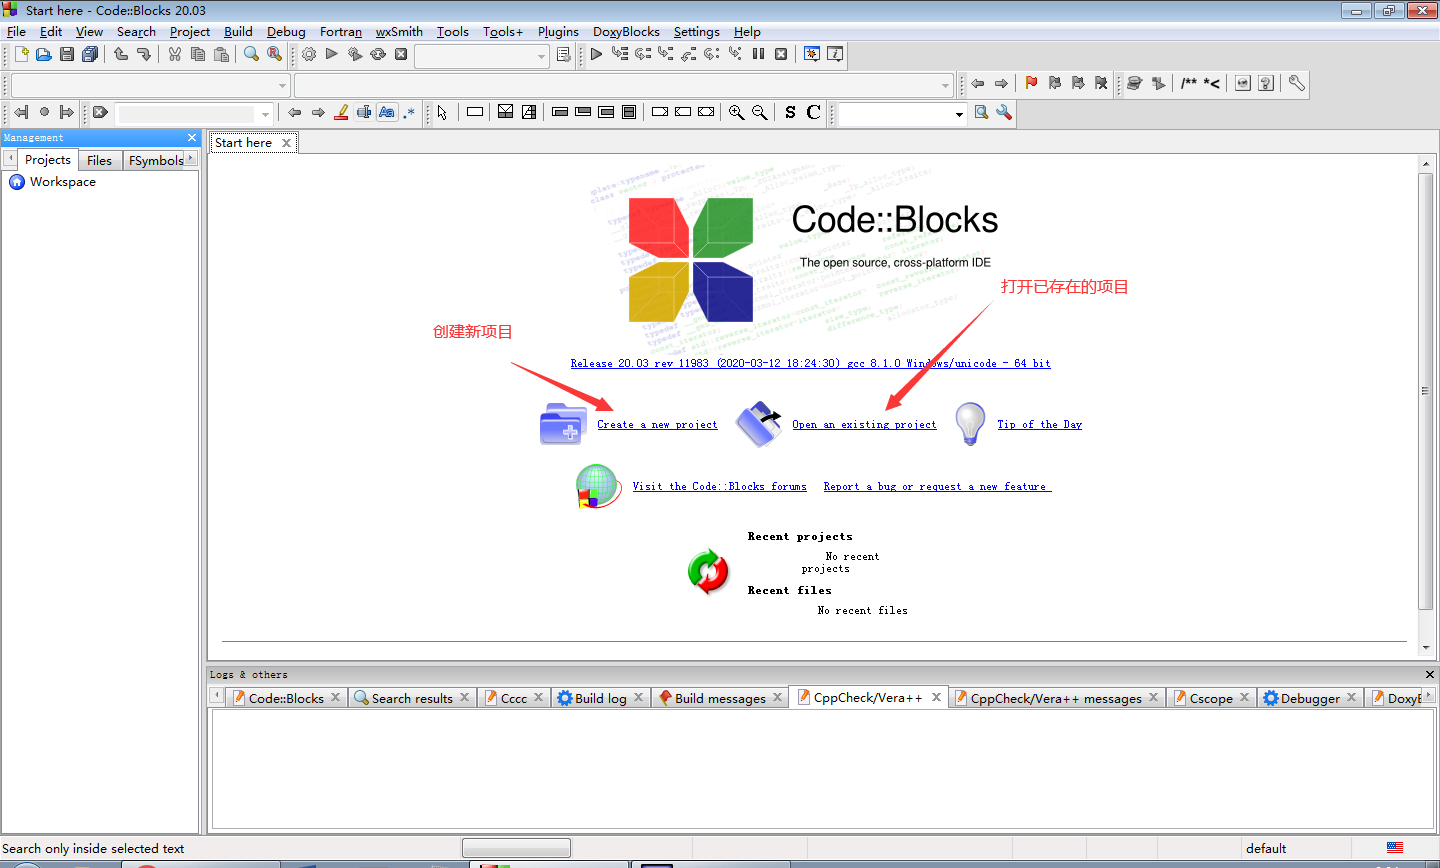Toggle regex search with the .* icon
This screenshot has width=1440, height=868.
409,112
